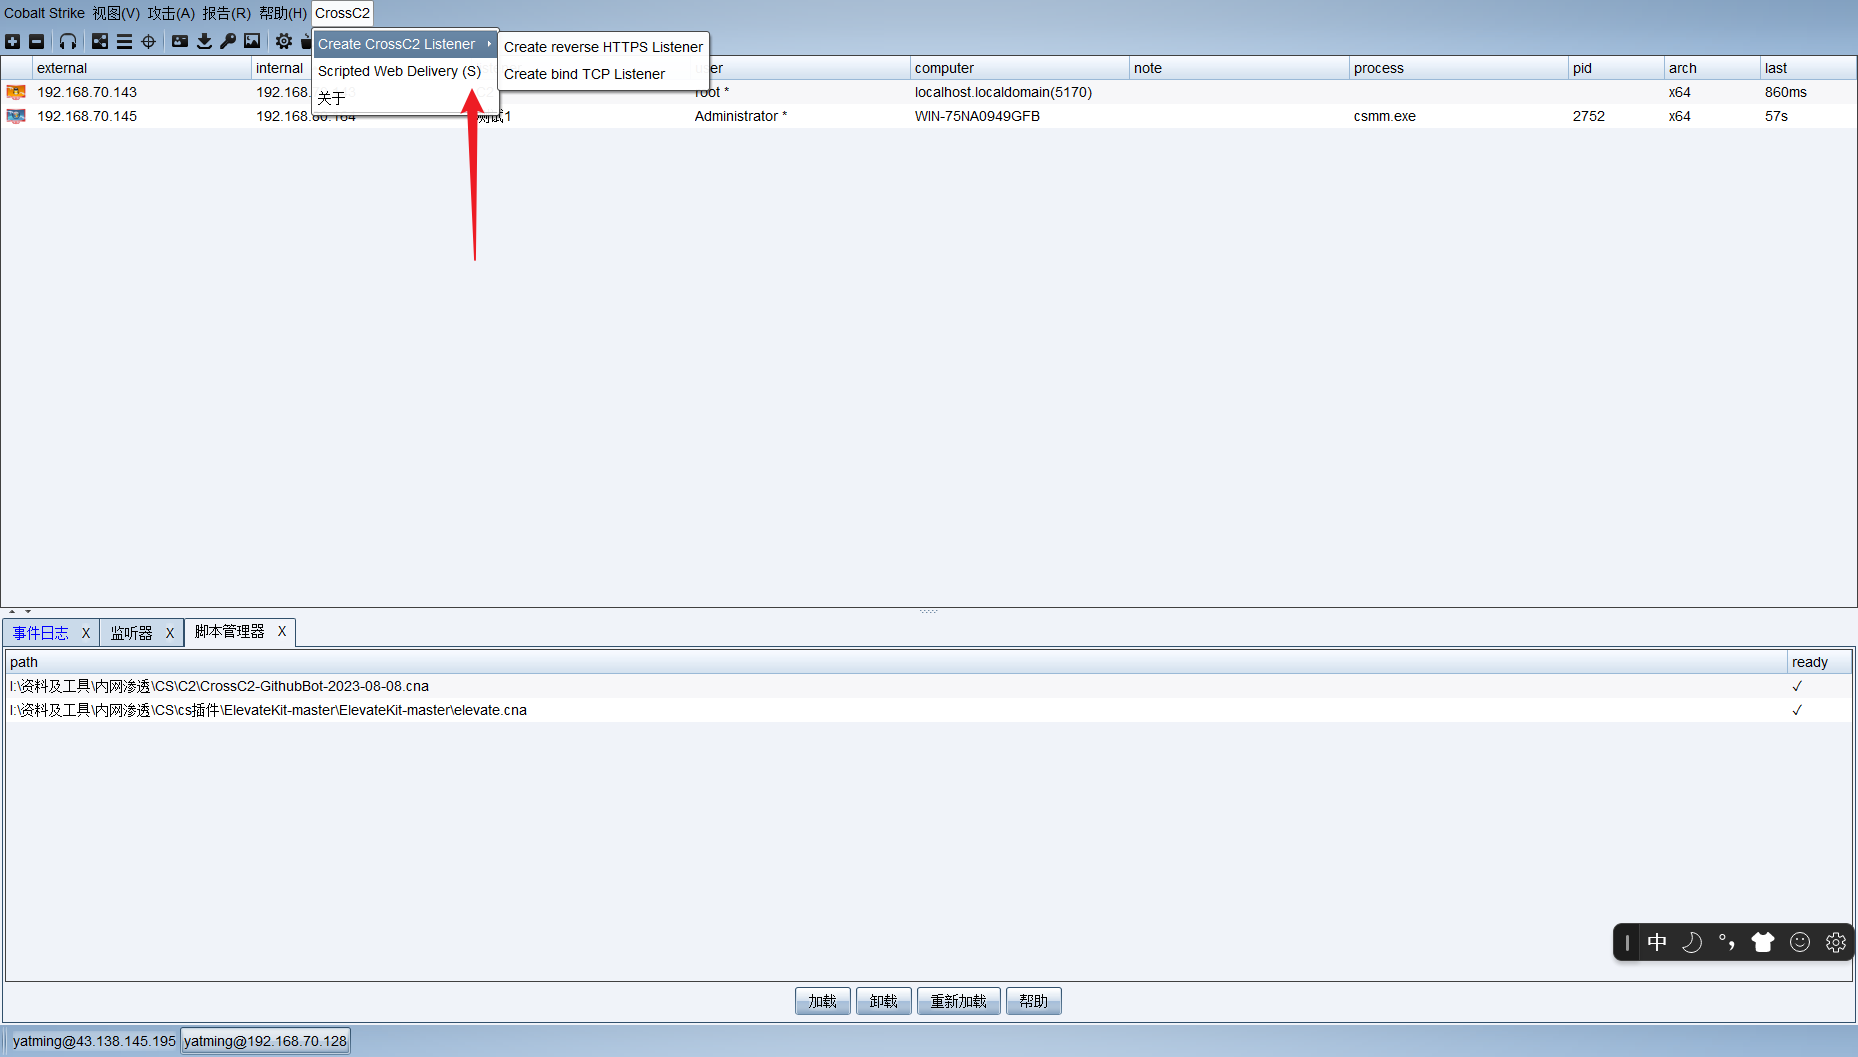Click the Windows beacon icon for 192.168.70.145
Screen dimensions: 1858x1057
[16, 116]
